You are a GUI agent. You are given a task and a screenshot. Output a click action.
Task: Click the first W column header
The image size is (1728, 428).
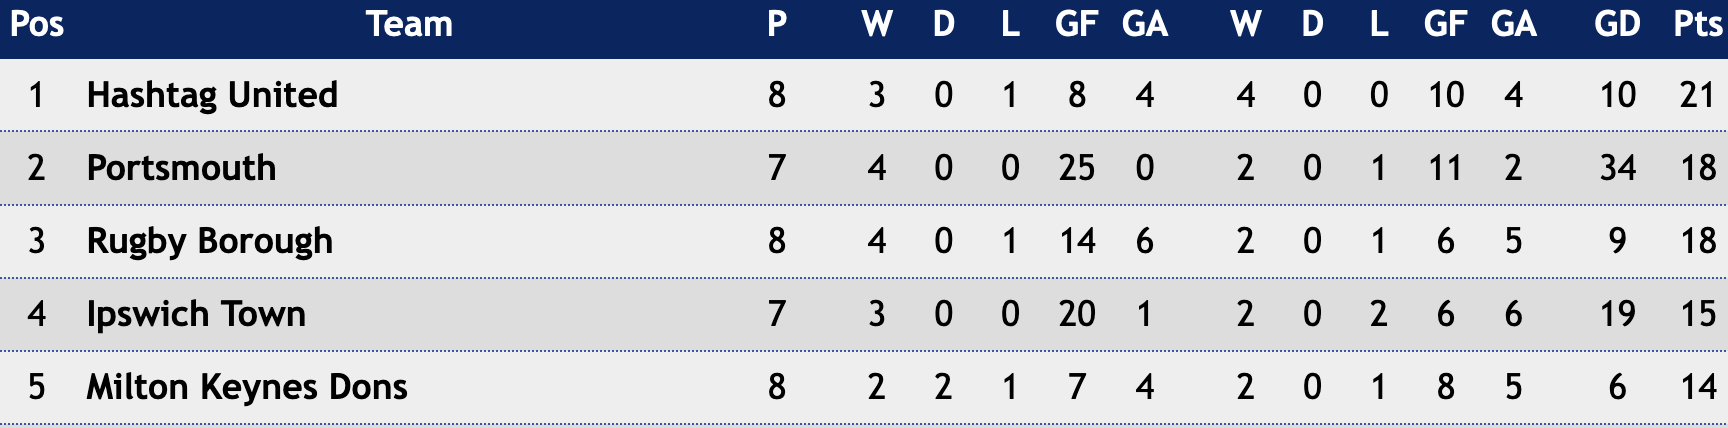(877, 24)
